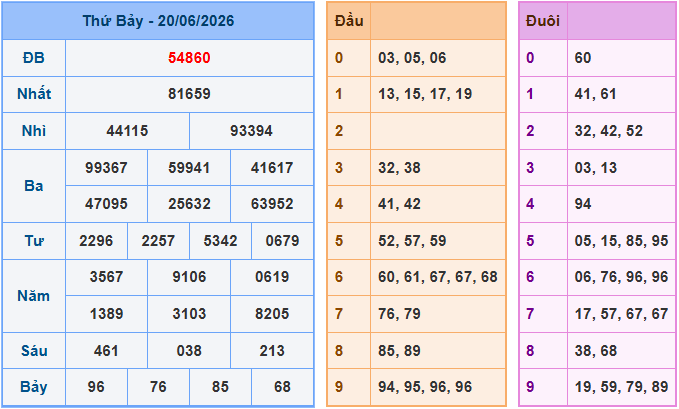Select Đuôi values "38, 68"
679x409 pixels.
click(596, 351)
